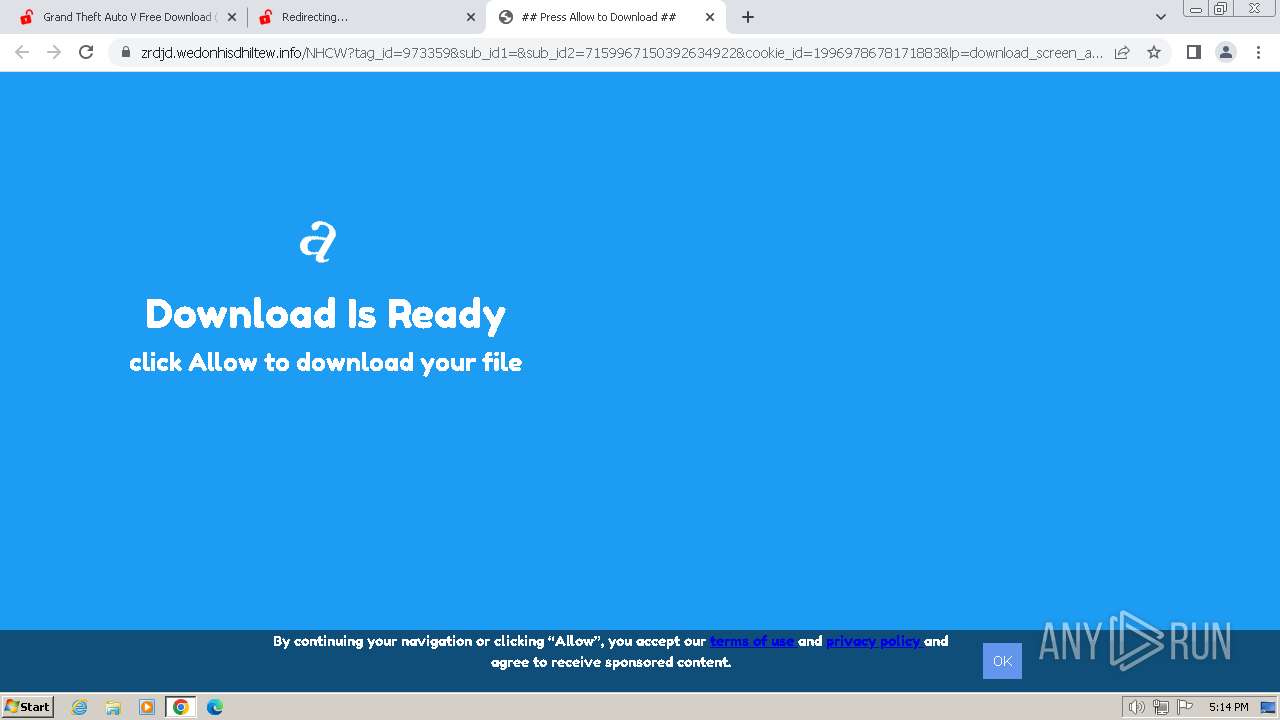The image size is (1280, 720).
Task: Open the network tray icon
Action: 1161,707
